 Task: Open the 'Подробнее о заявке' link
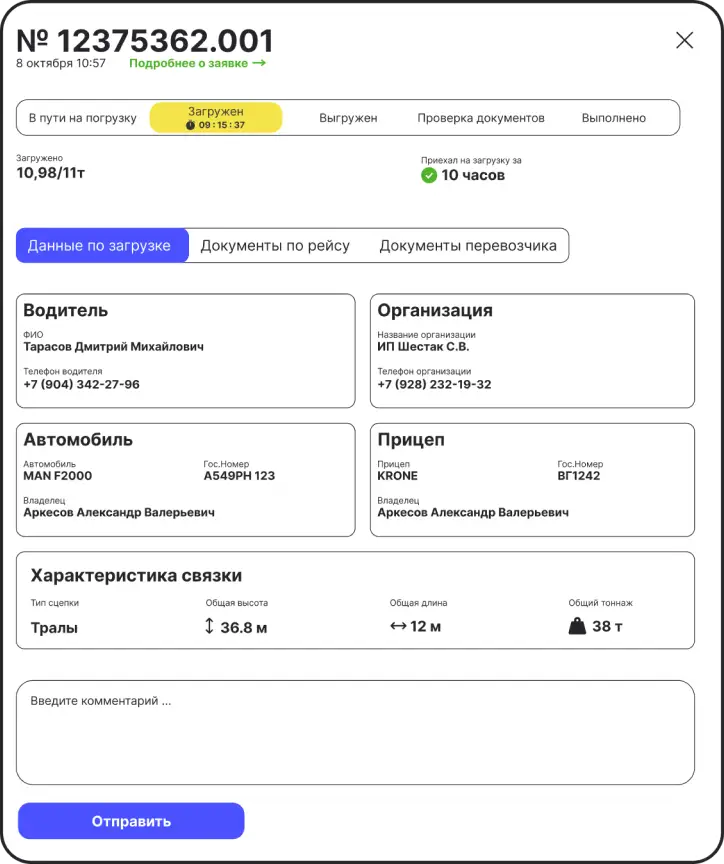click(x=197, y=63)
